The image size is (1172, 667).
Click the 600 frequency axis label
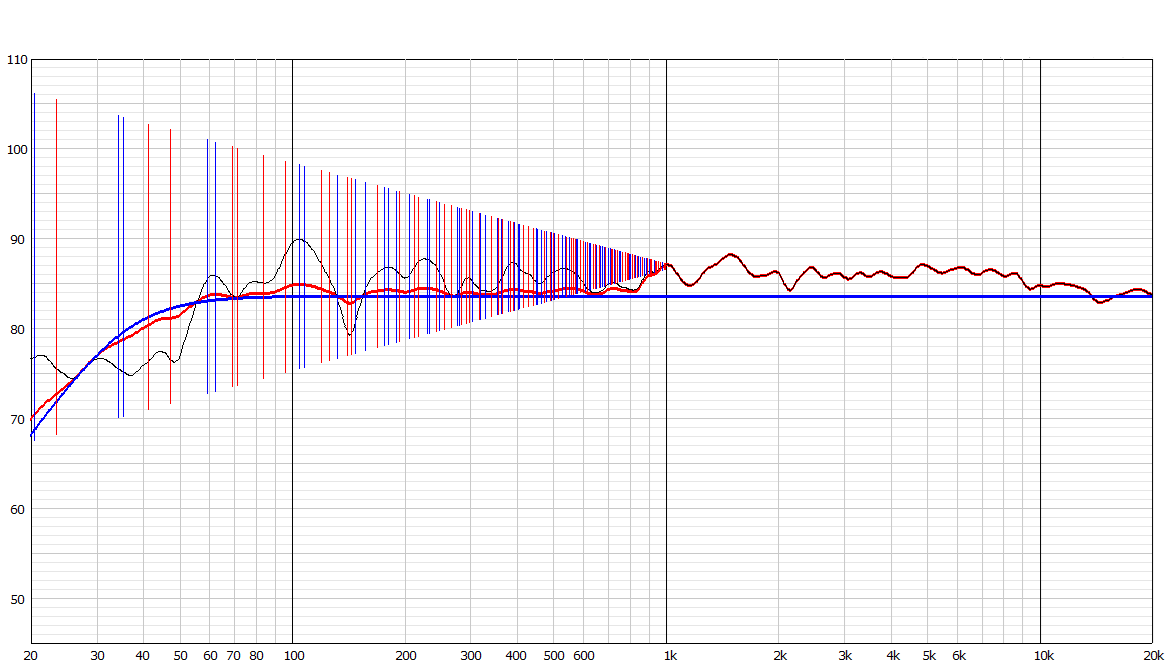click(x=584, y=656)
